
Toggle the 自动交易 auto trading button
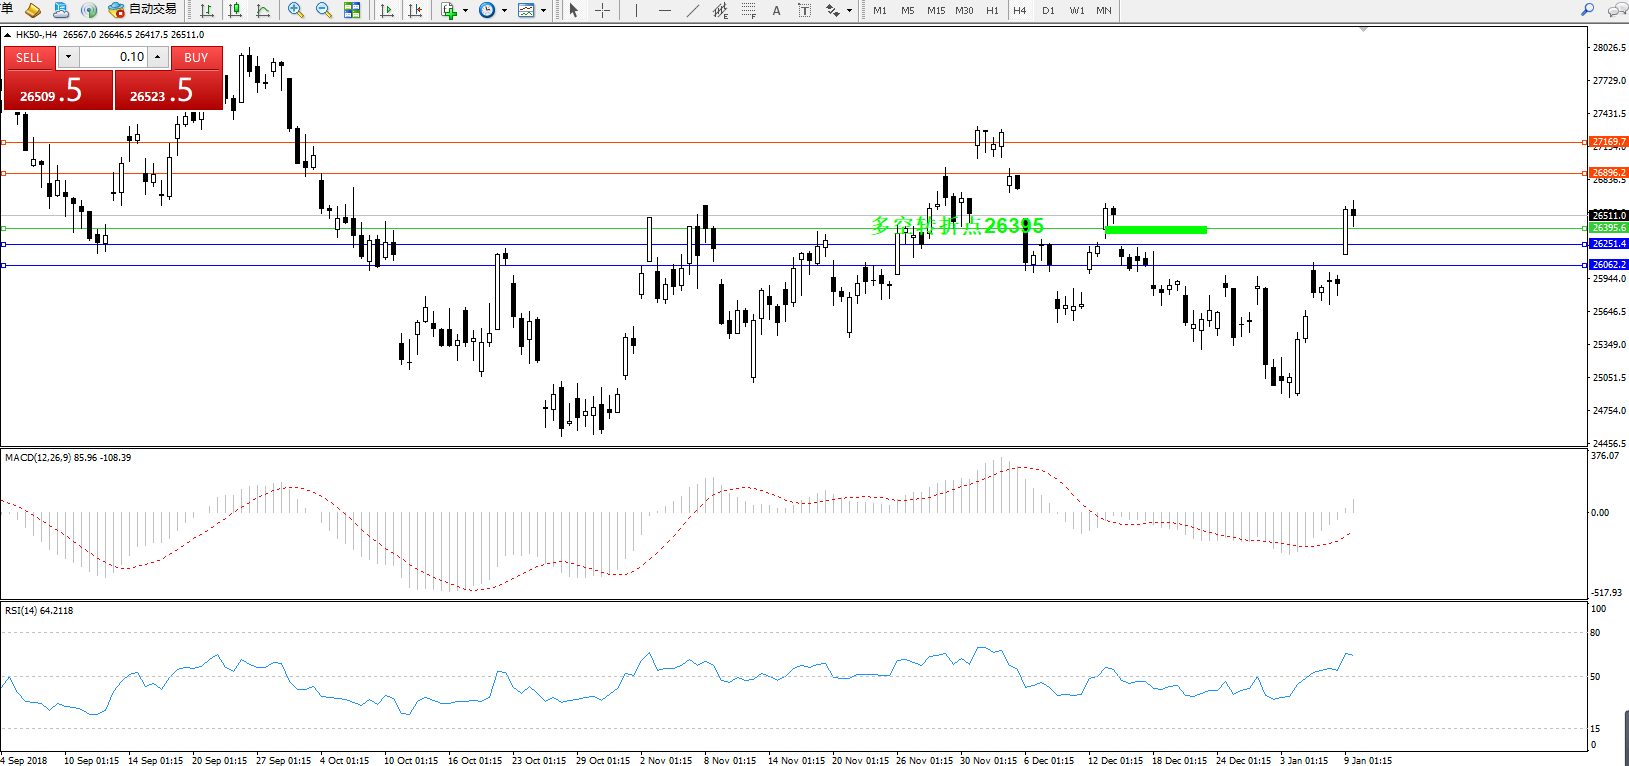[143, 10]
